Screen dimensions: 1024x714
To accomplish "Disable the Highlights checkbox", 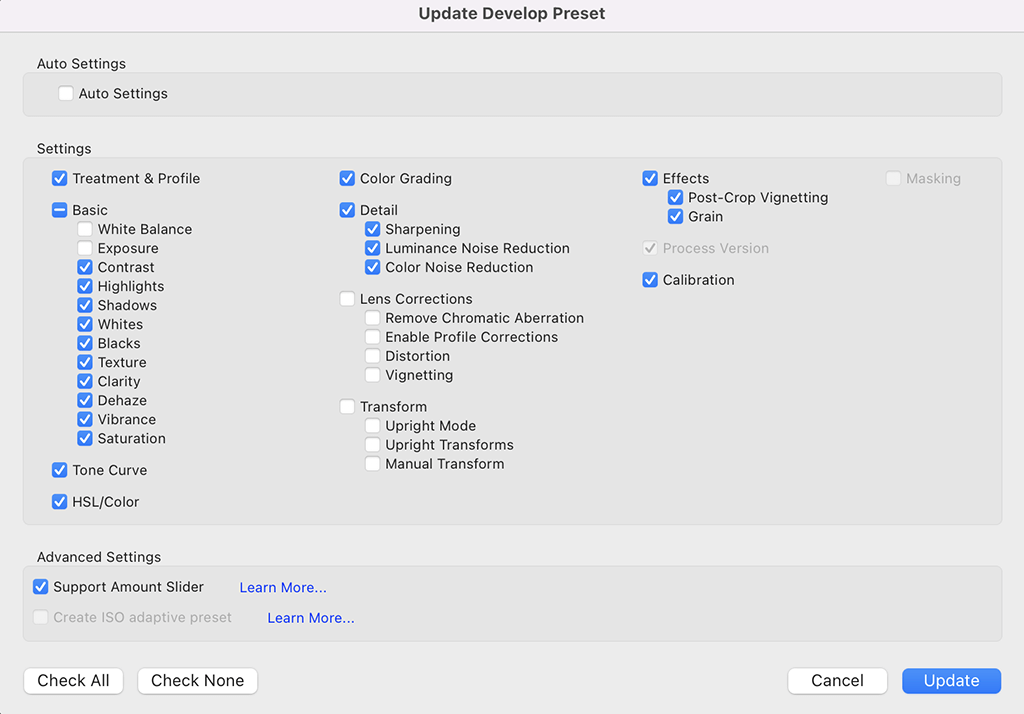I will click(x=85, y=286).
